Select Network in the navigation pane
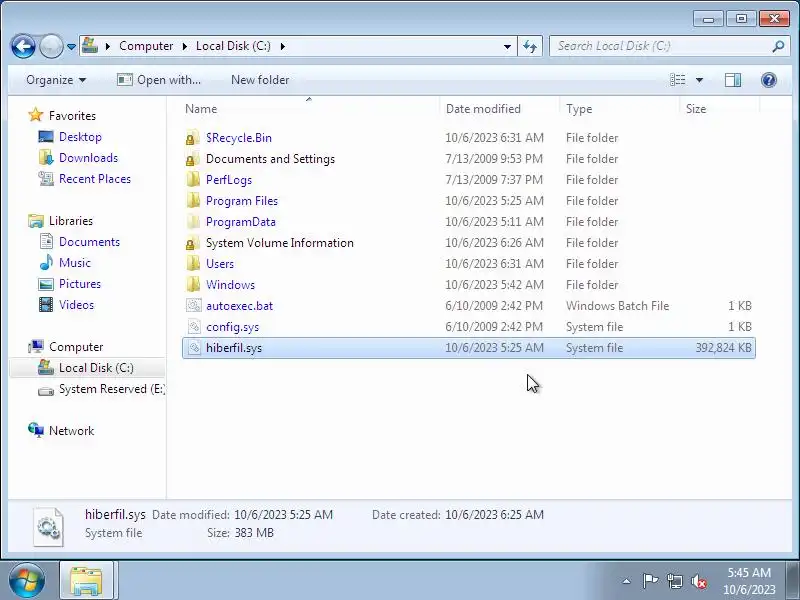The height and width of the screenshot is (600, 800). click(x=61, y=431)
